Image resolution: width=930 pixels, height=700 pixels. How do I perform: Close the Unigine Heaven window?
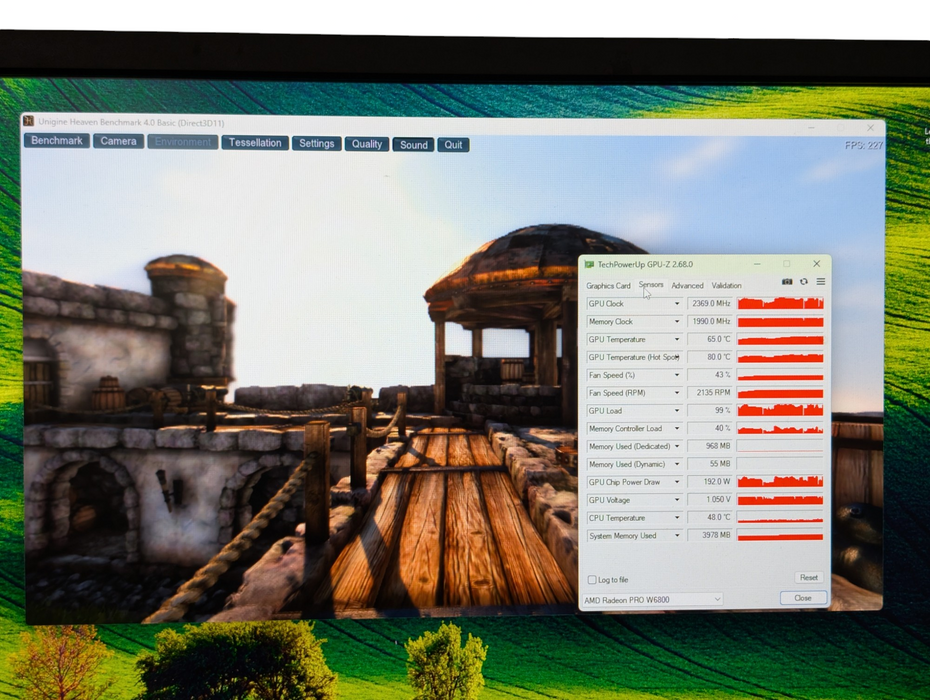point(870,128)
